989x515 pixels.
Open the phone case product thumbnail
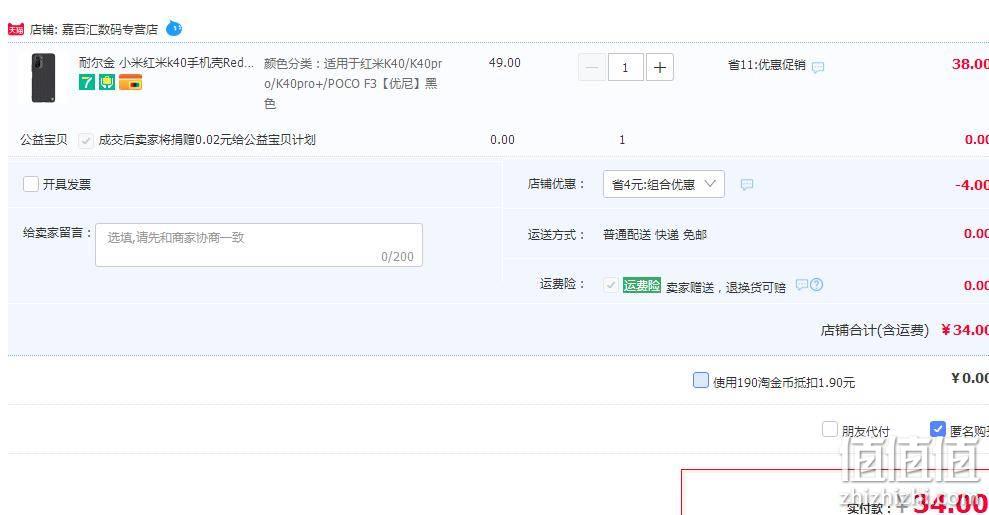(43, 78)
